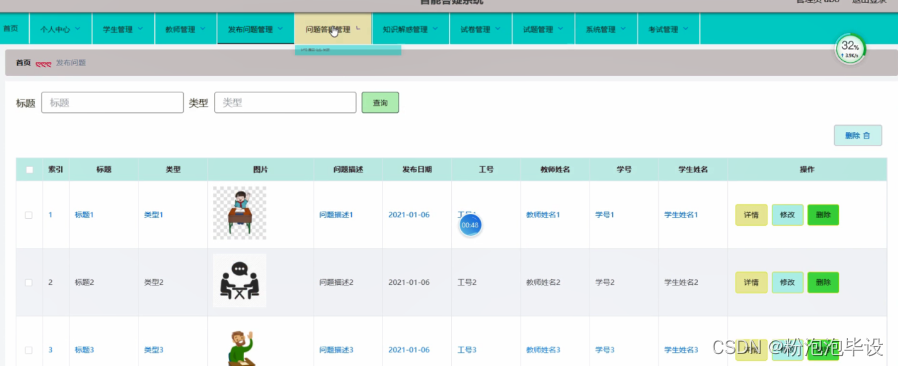Click the bulk 删除 button with the trash icon

(858, 136)
